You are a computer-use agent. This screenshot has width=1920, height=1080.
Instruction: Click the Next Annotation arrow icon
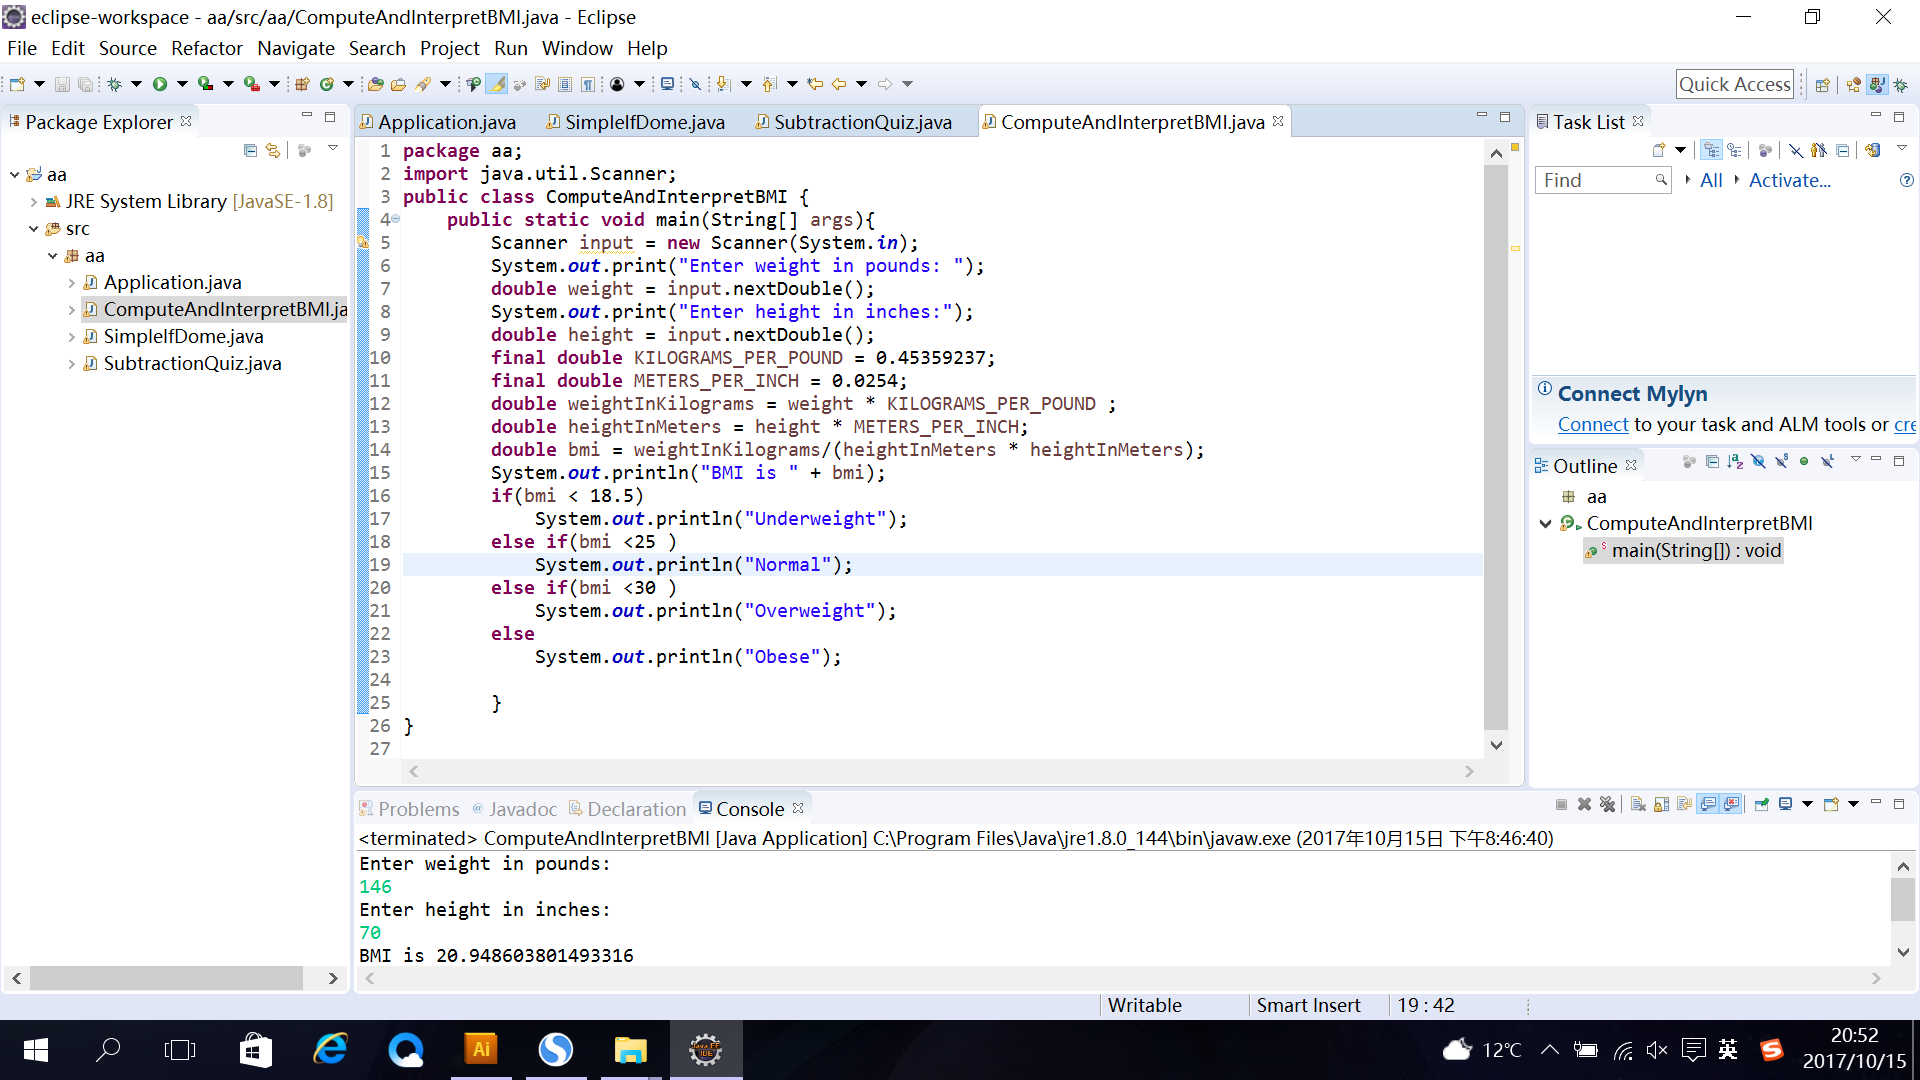click(x=722, y=84)
